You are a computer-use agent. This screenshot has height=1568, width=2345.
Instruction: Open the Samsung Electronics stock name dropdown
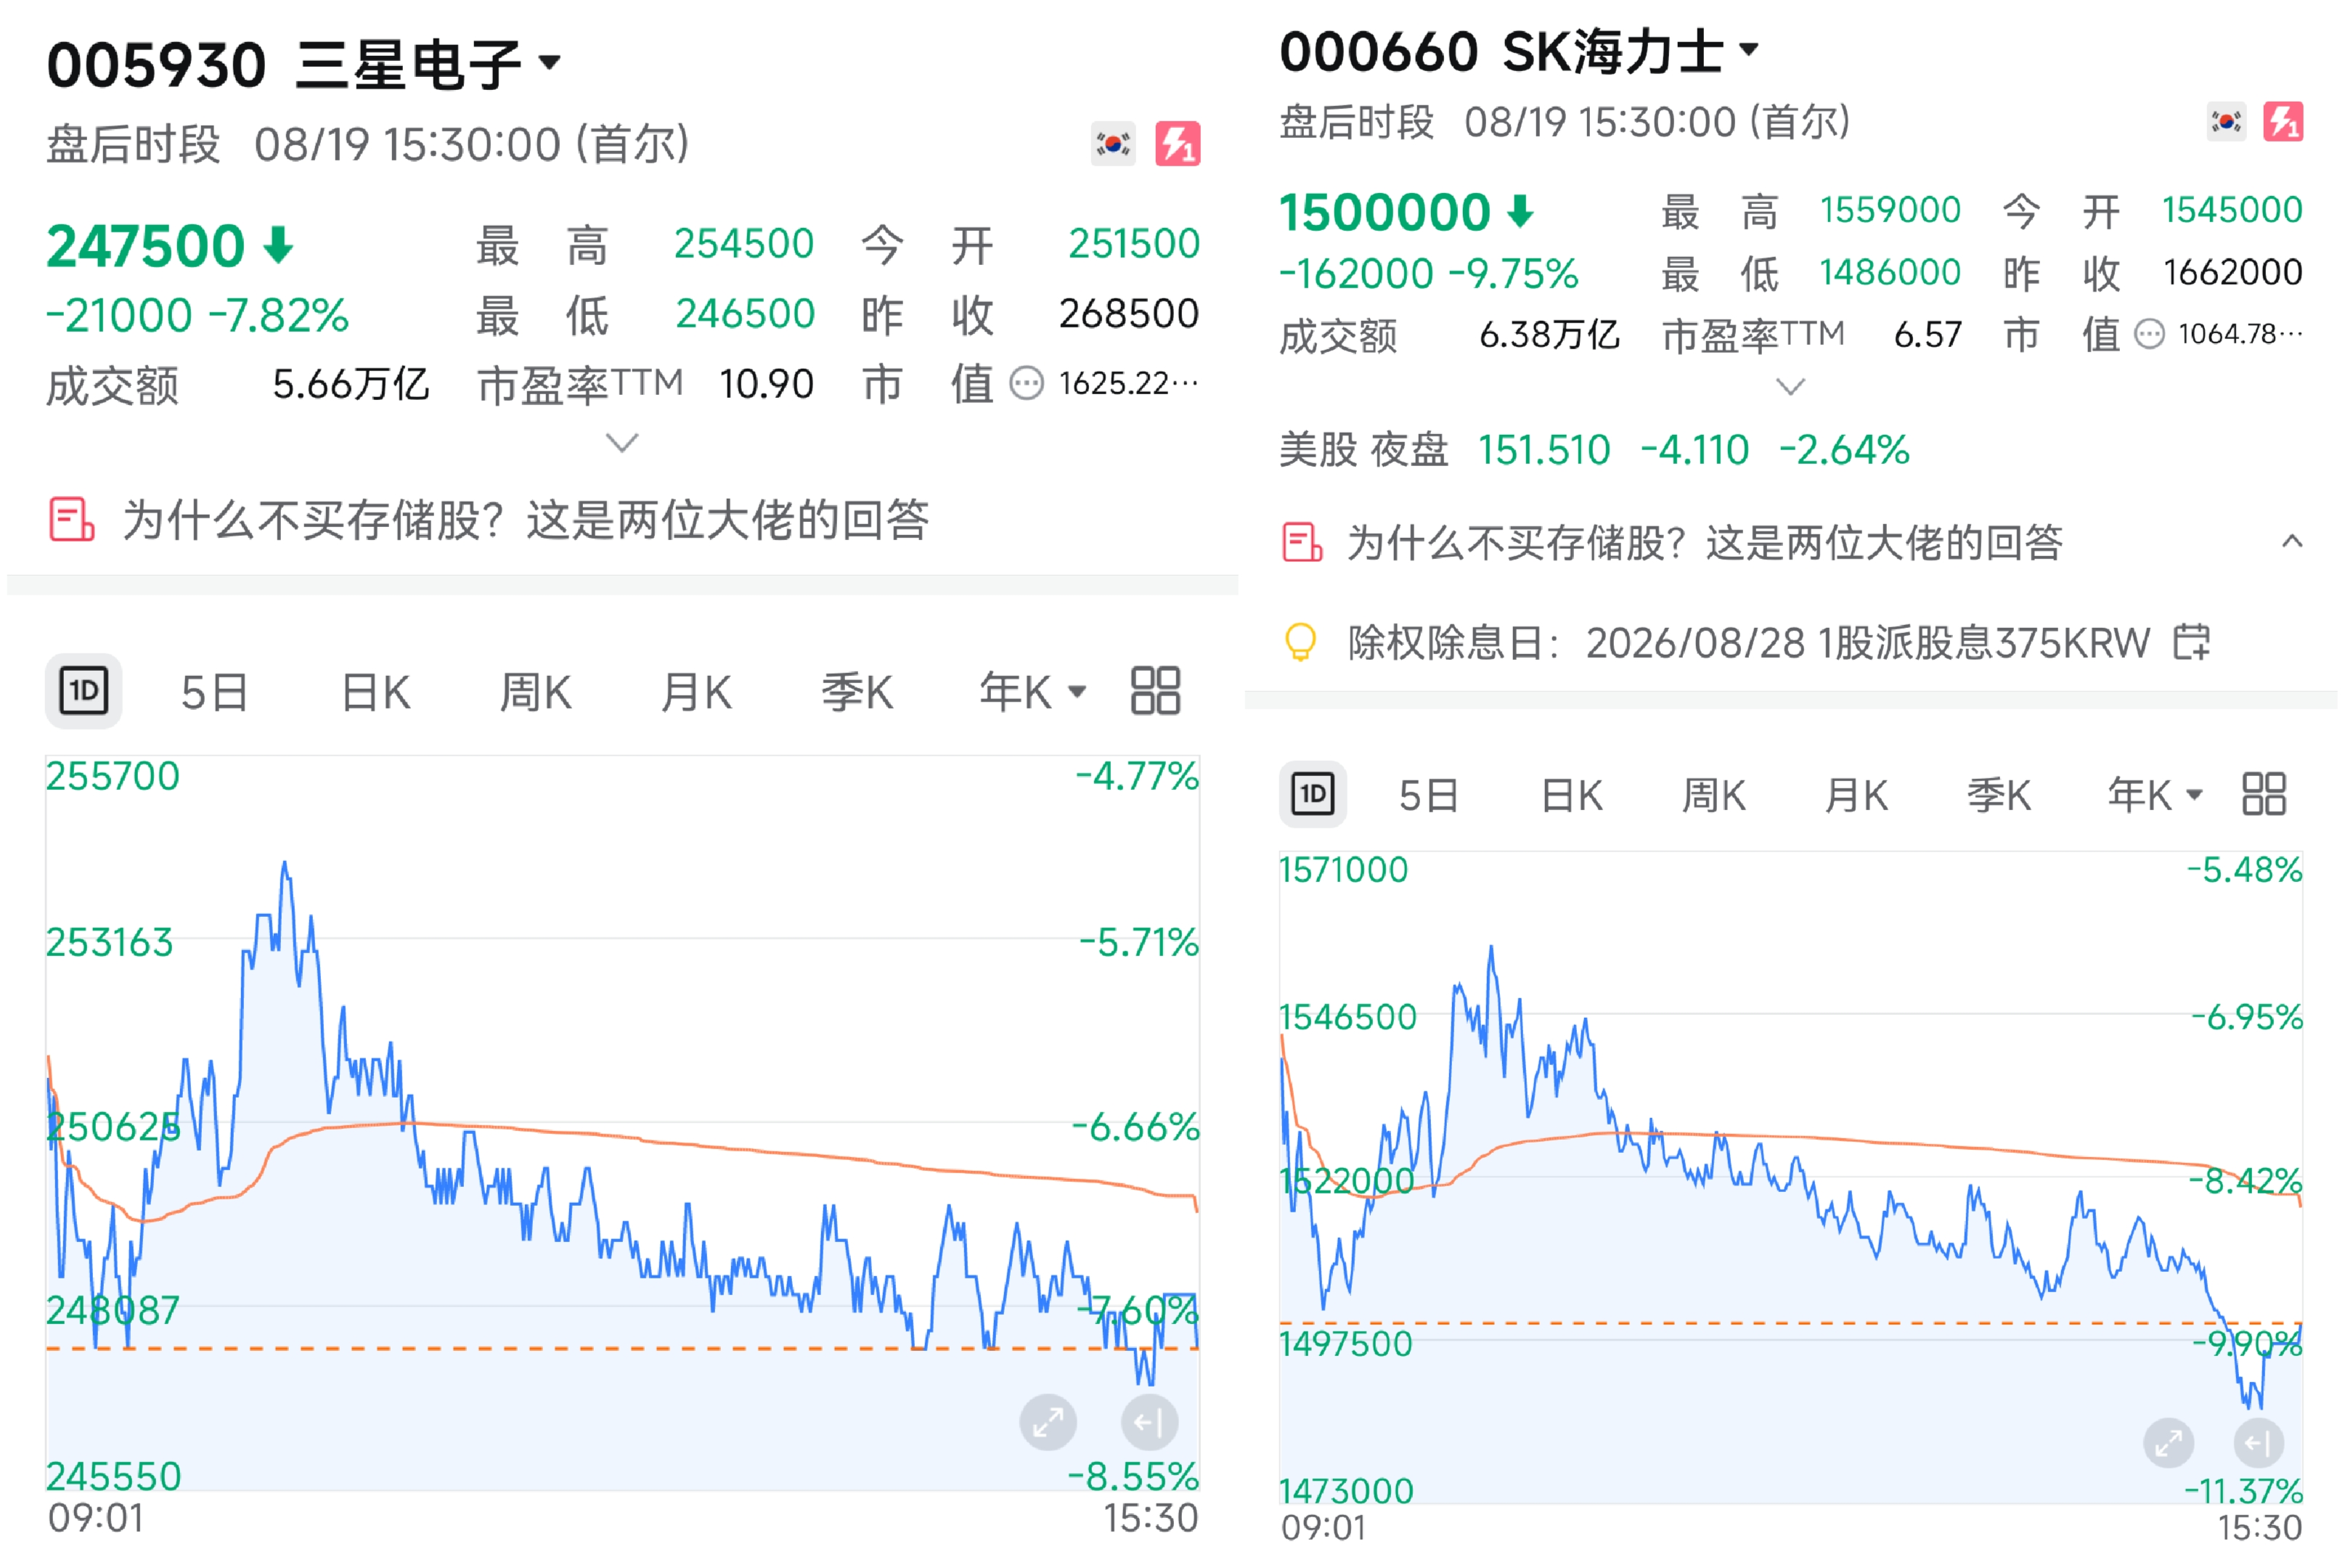(x=549, y=63)
